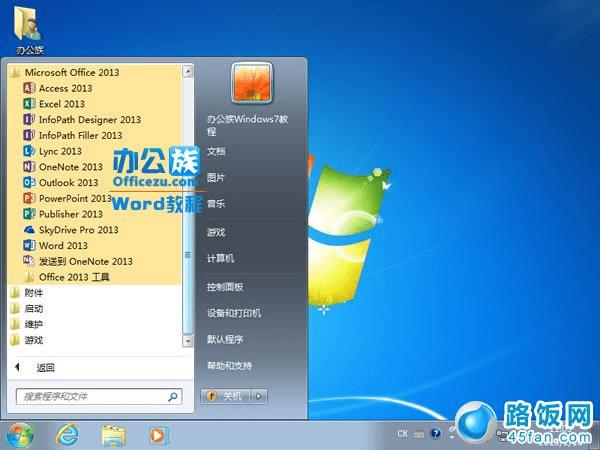The width and height of the screenshot is (600, 450).
Task: Open 文档 in the right pane
Action: (x=216, y=151)
